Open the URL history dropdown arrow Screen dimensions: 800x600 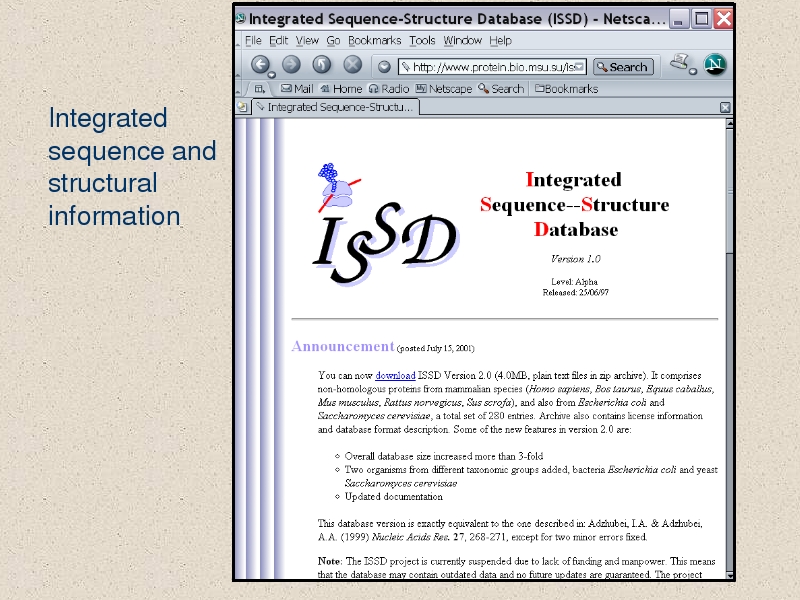[x=580, y=67]
